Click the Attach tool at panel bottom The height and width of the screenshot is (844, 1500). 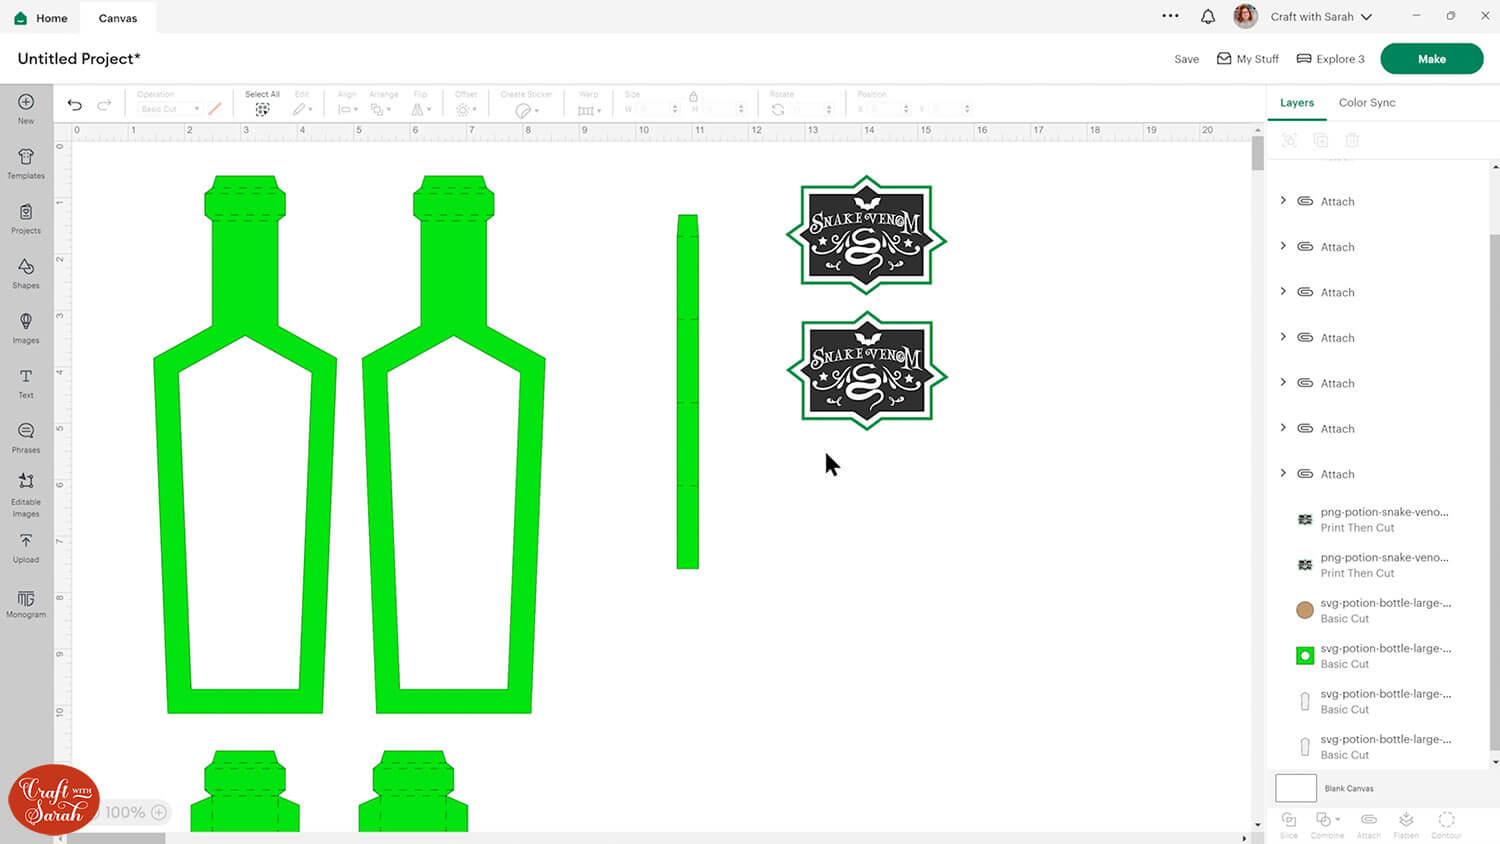click(1368, 824)
